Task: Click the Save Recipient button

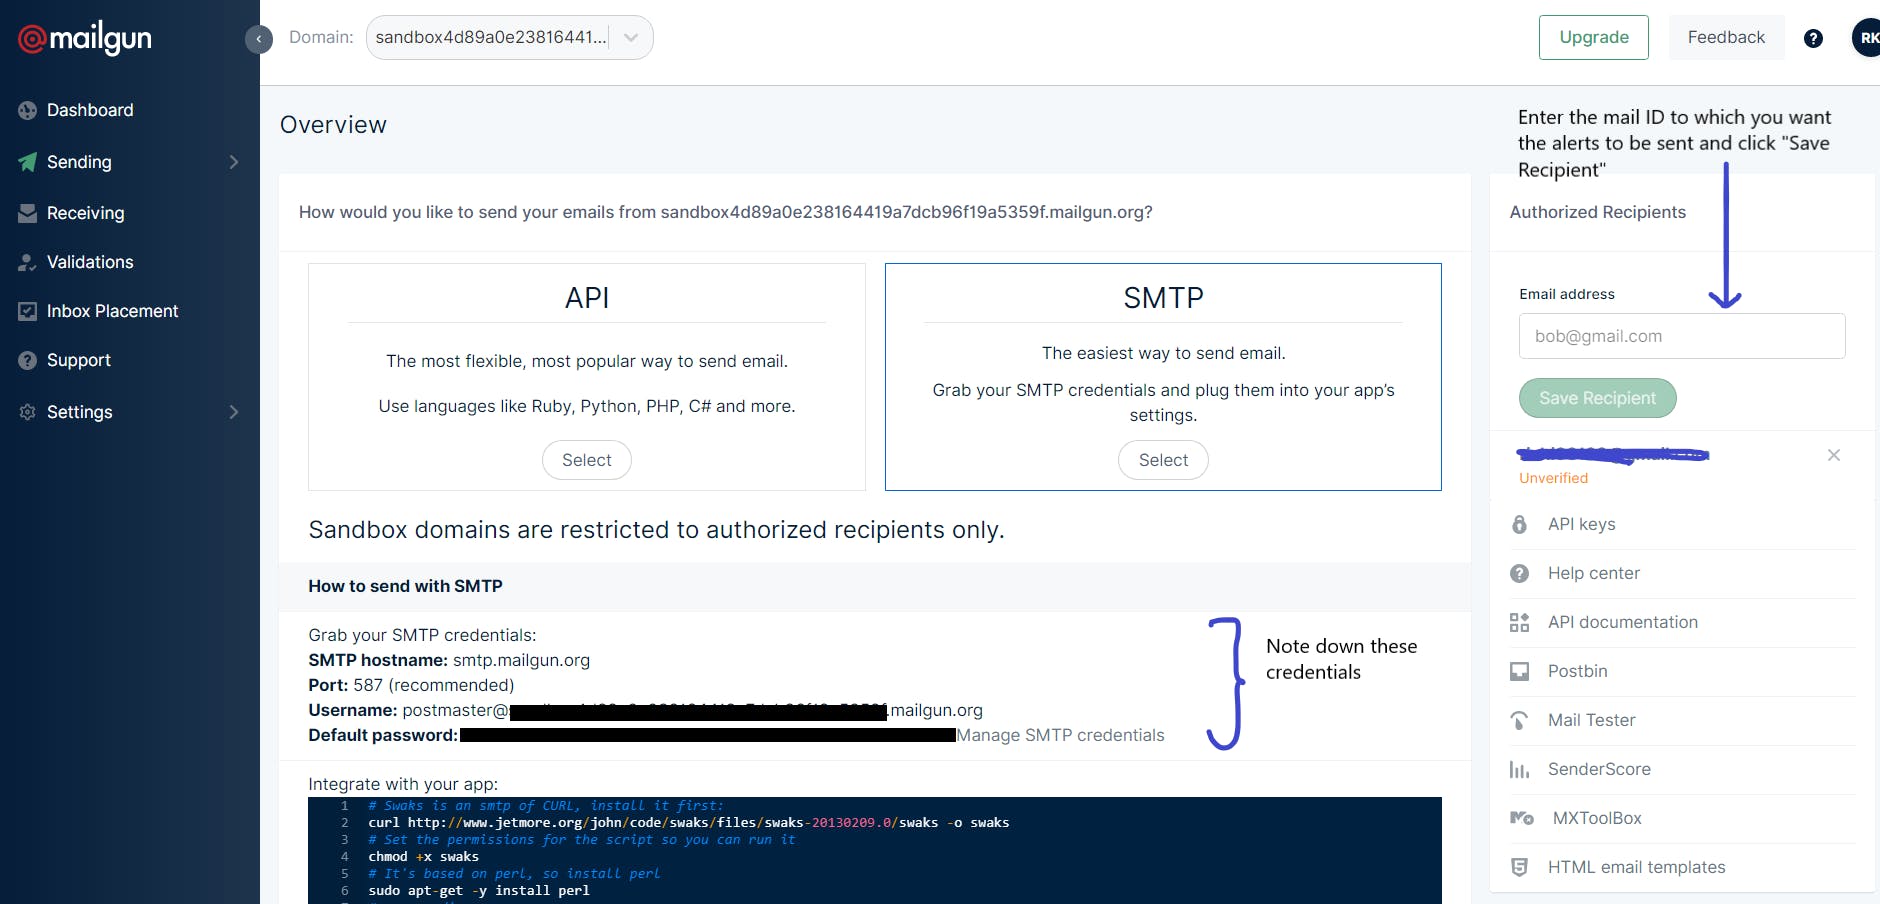Action: point(1597,398)
